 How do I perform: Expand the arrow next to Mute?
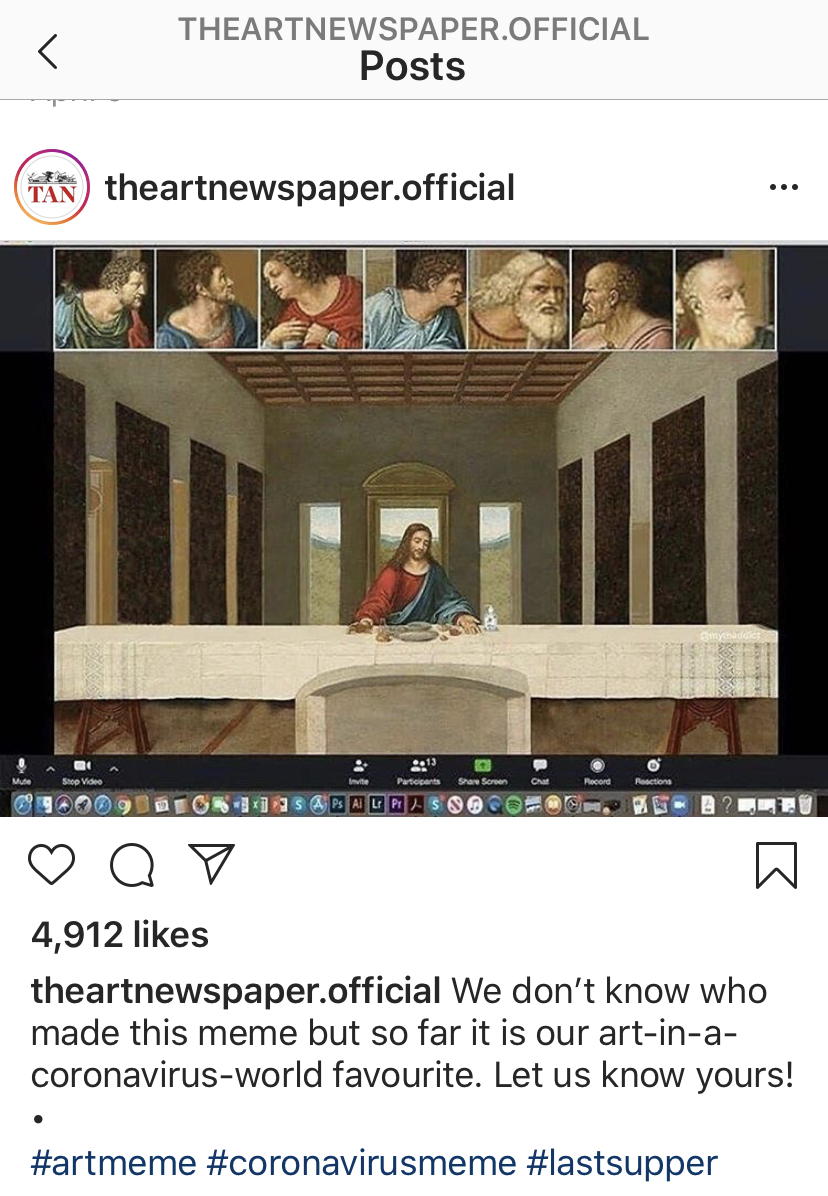tap(51, 769)
